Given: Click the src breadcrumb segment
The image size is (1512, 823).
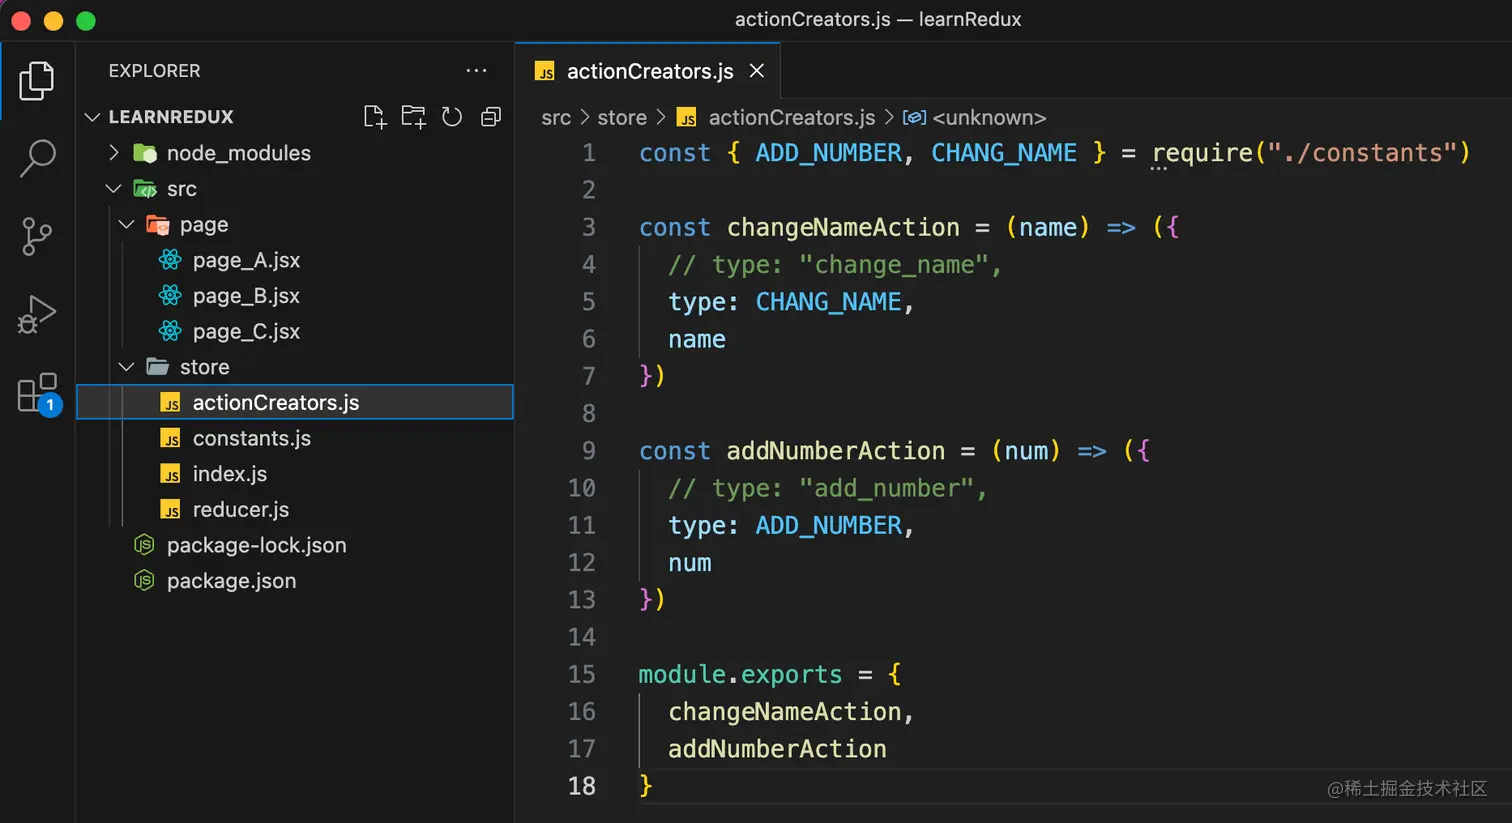Looking at the screenshot, I should [556, 118].
